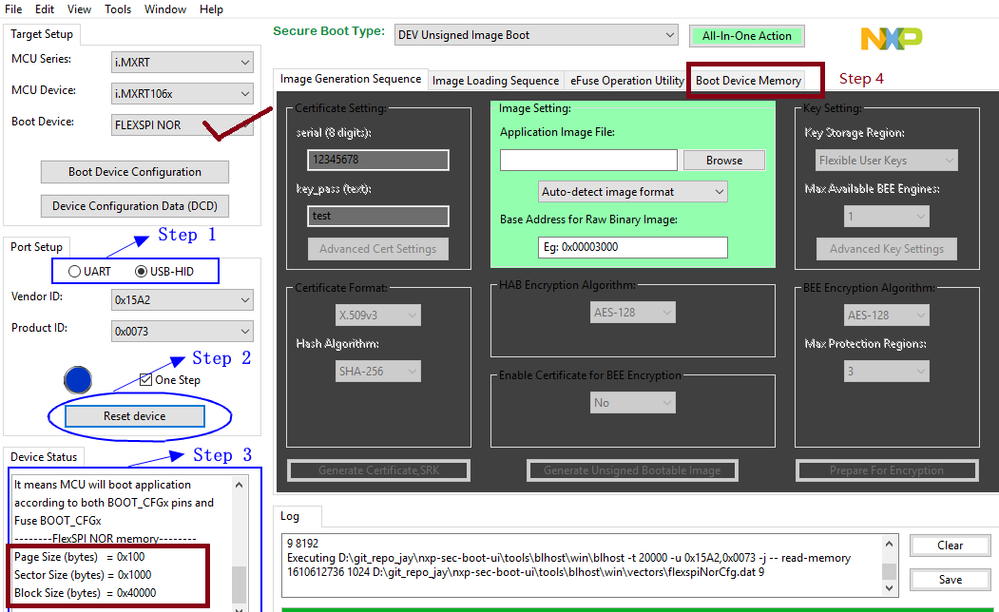The image size is (999, 612).
Task: Open the Product ID 0x0073 dropdown
Action: click(x=182, y=331)
